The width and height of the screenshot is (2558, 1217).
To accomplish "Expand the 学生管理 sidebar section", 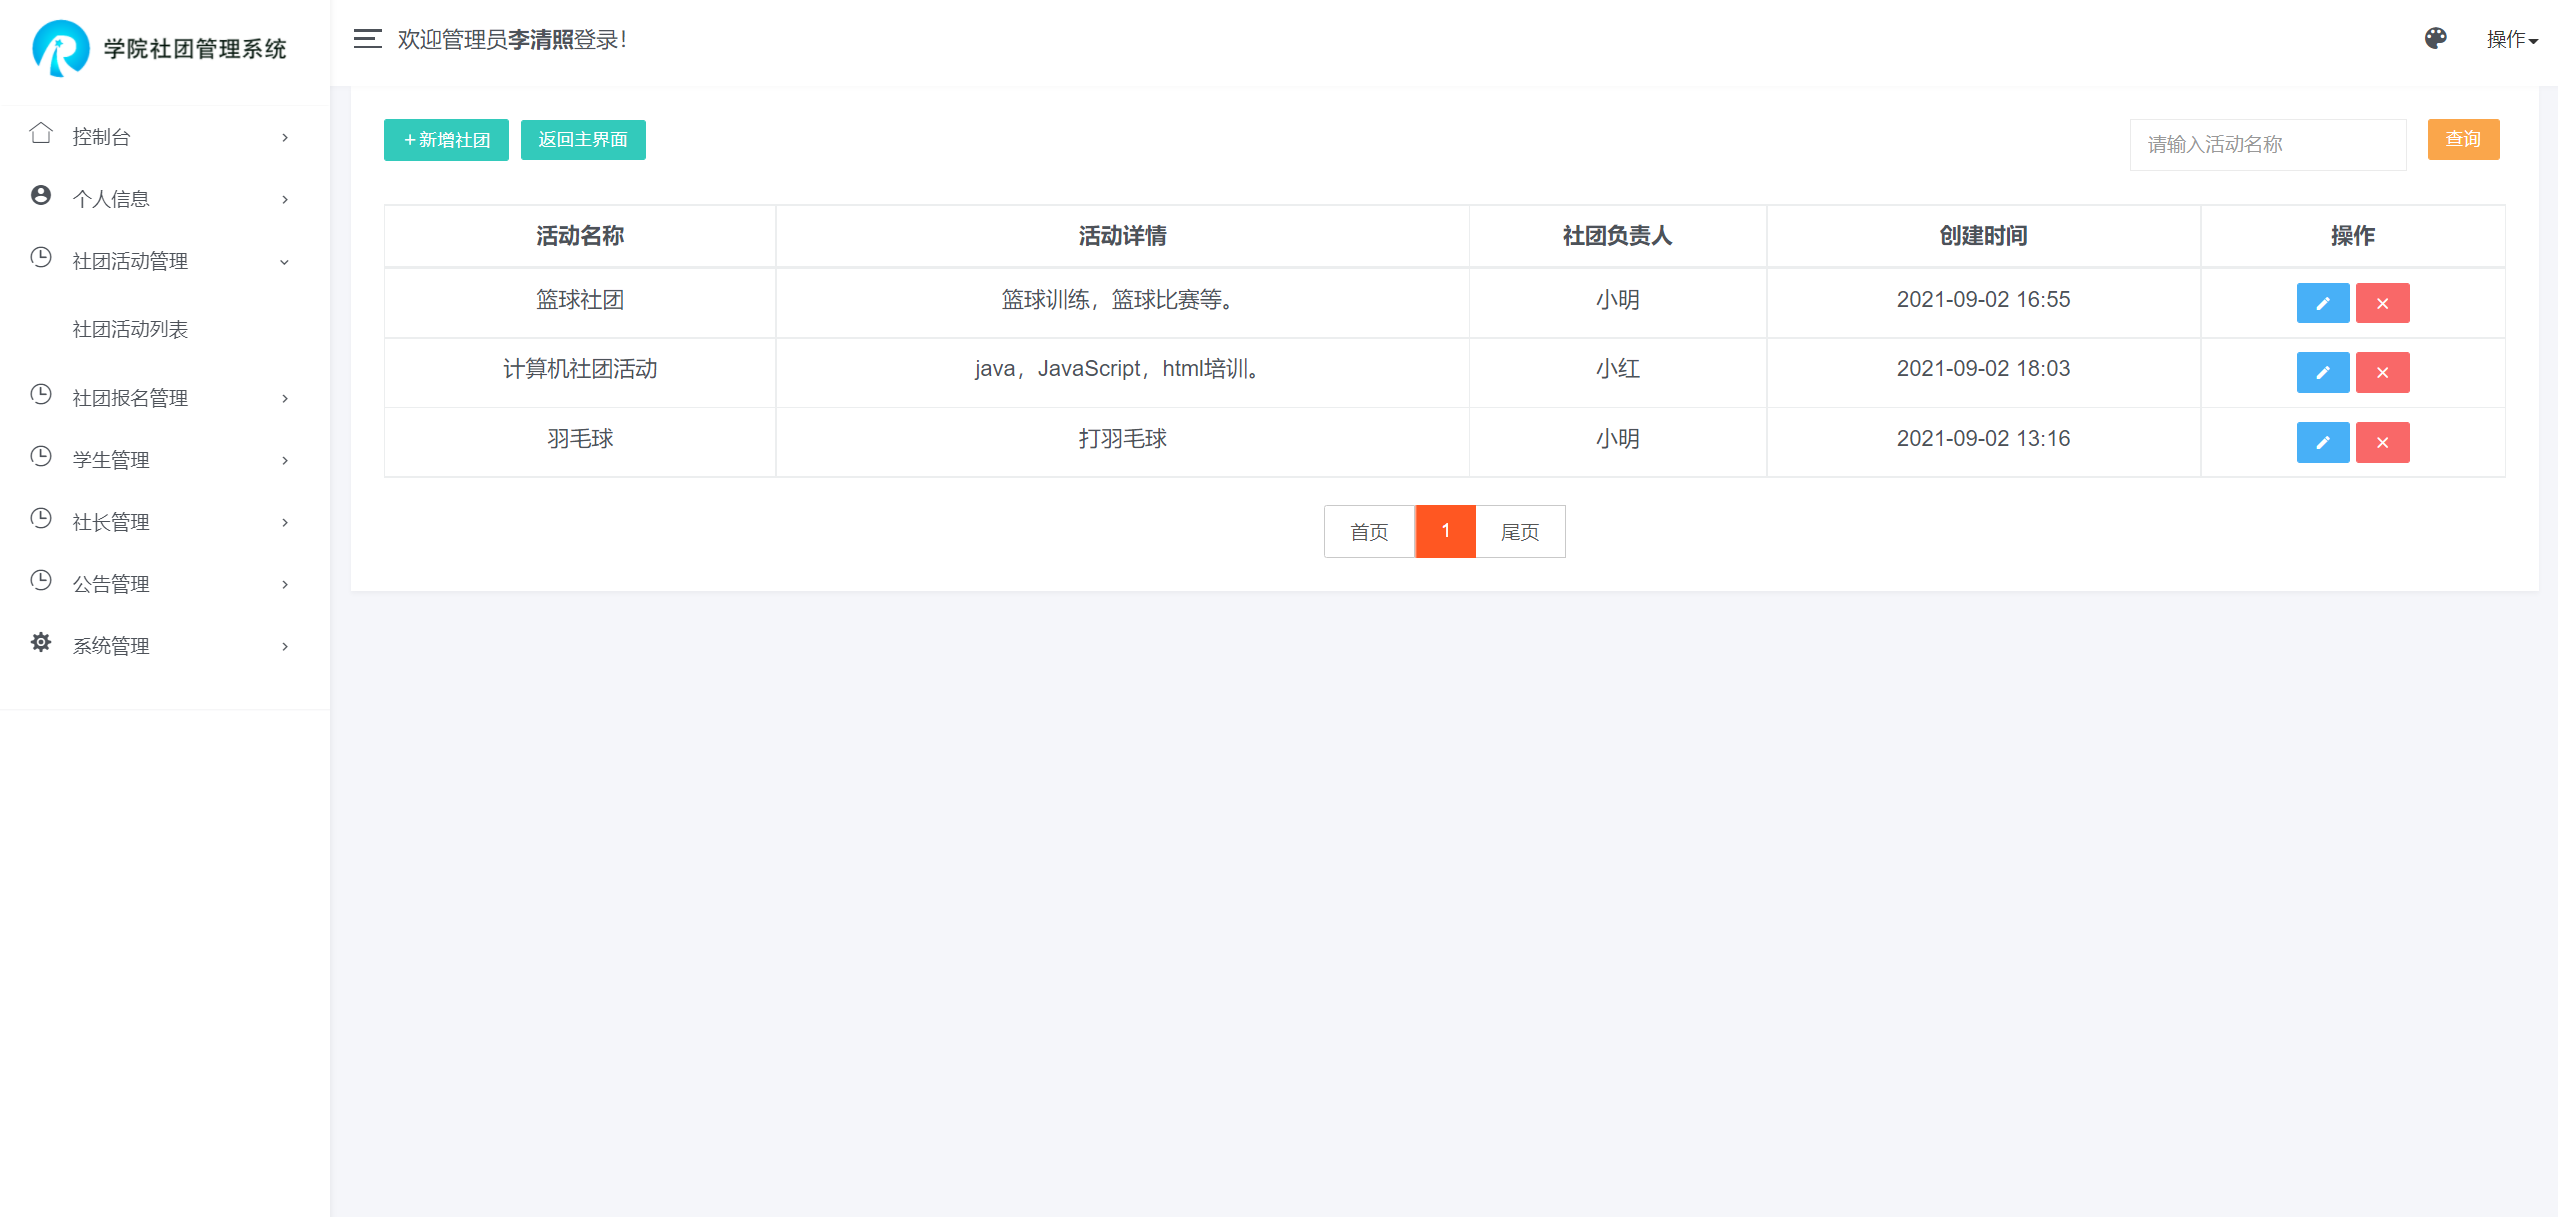I will pyautogui.click(x=160, y=460).
